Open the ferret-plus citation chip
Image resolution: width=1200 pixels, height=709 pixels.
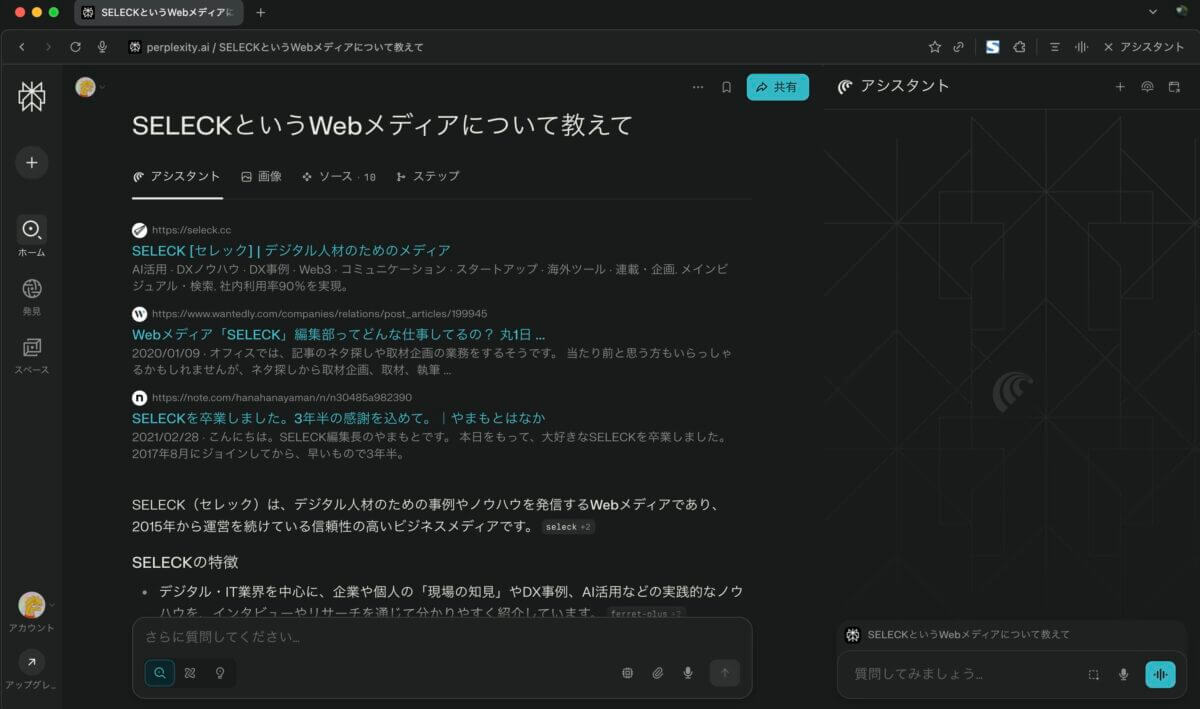click(646, 613)
